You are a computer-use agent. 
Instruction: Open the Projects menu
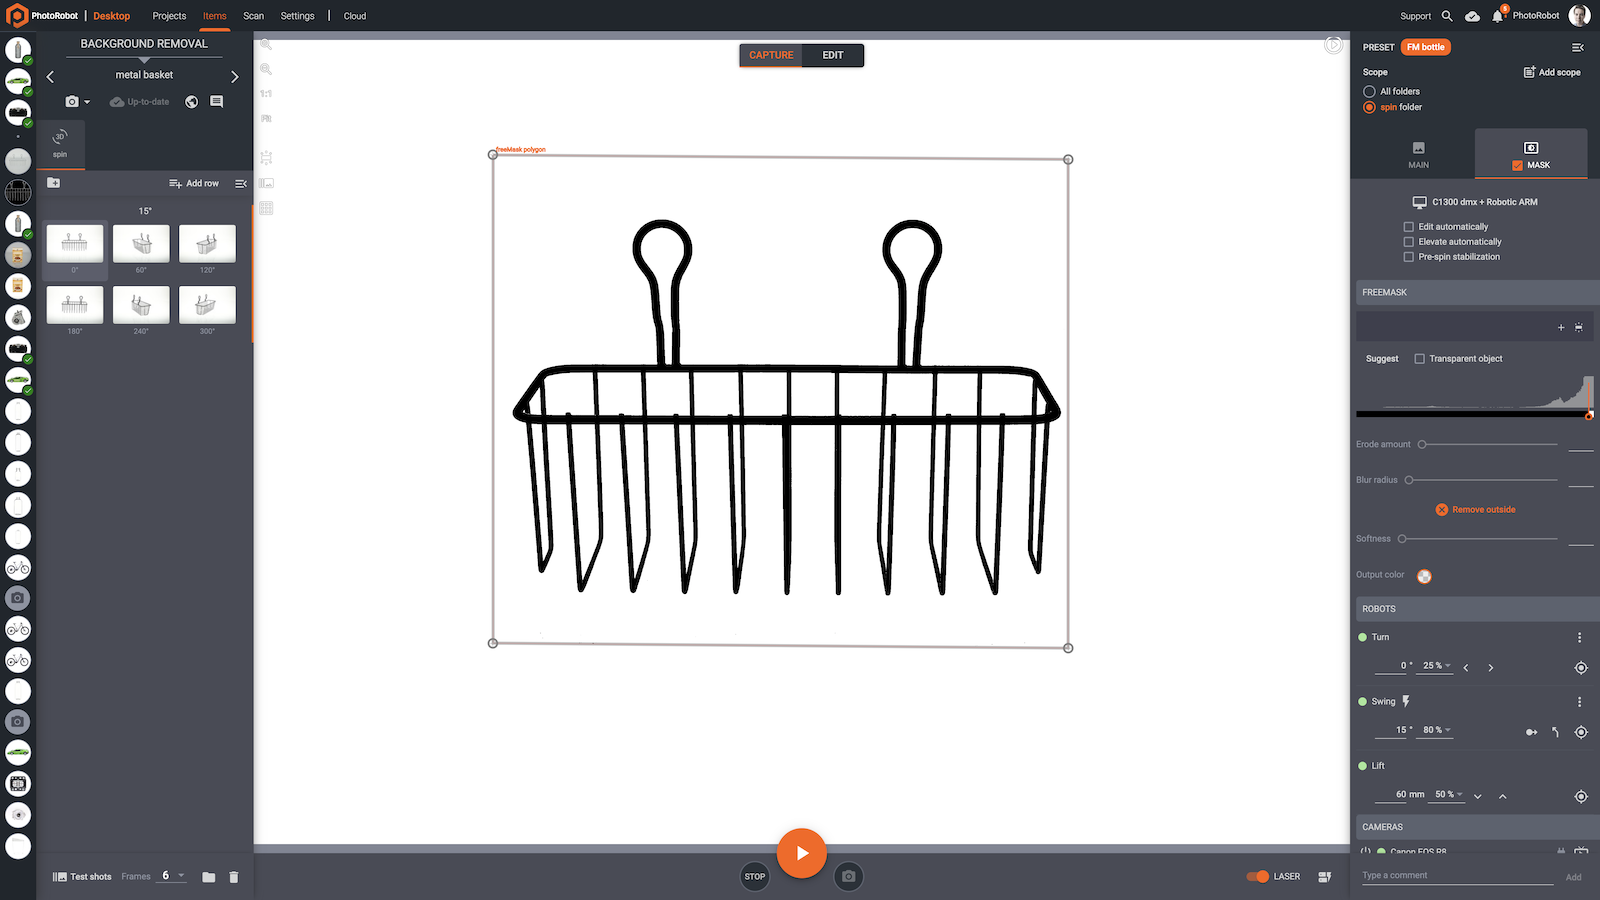(168, 16)
